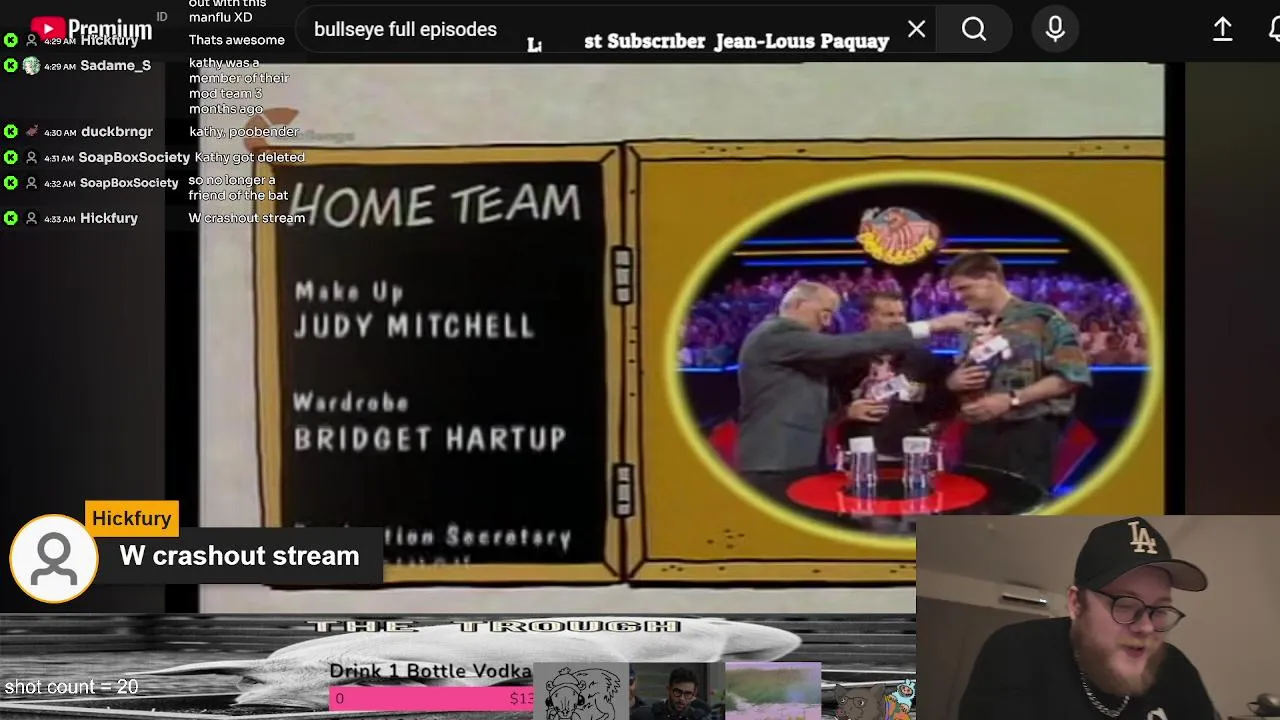1280x720 pixels.
Task: Click the Kick badge on the 4:33 AM message
Action: tap(10, 218)
